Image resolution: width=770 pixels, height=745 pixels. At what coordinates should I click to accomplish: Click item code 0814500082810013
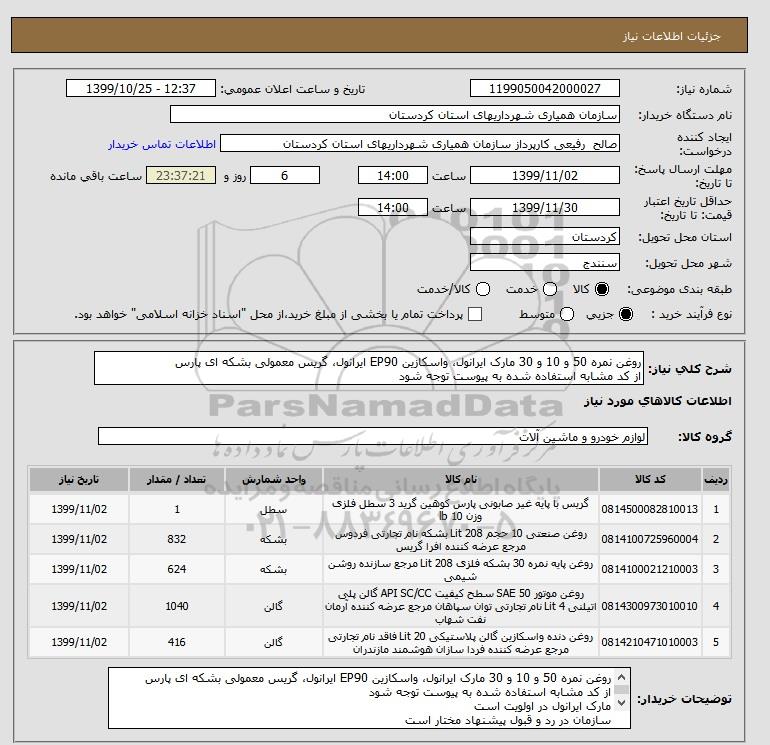click(x=650, y=509)
